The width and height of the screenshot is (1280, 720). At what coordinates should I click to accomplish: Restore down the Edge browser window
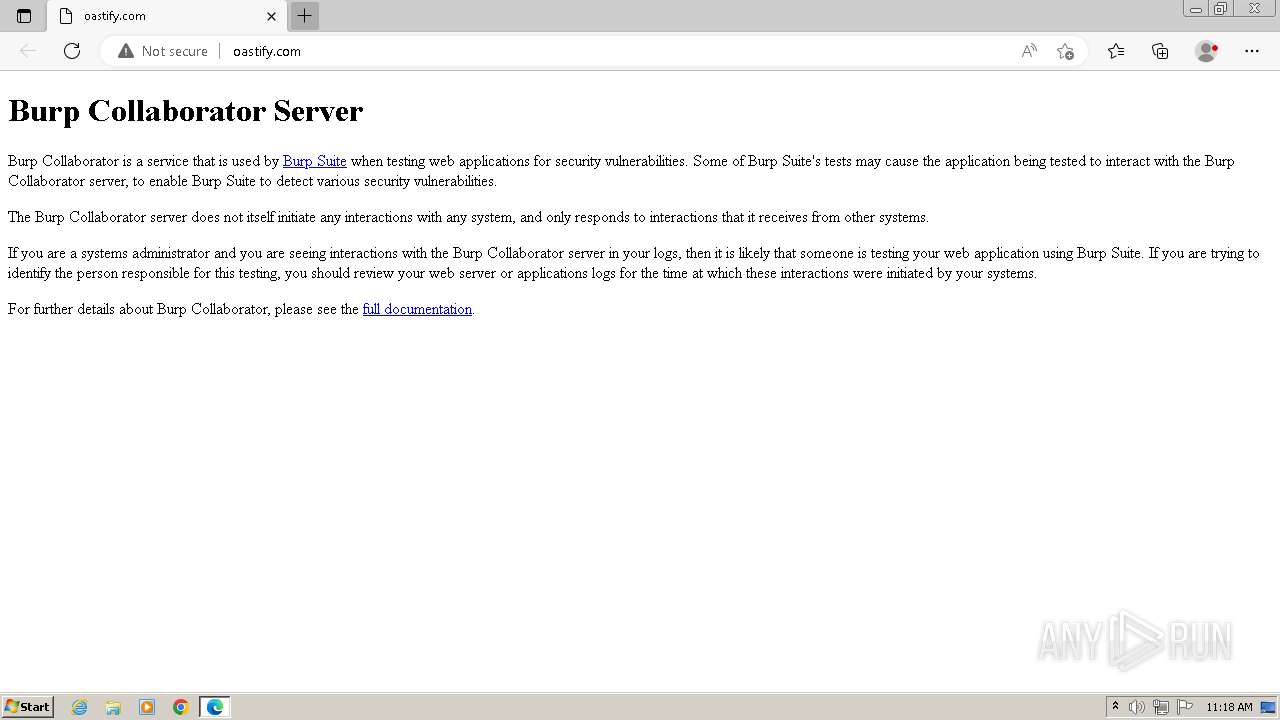(1221, 9)
